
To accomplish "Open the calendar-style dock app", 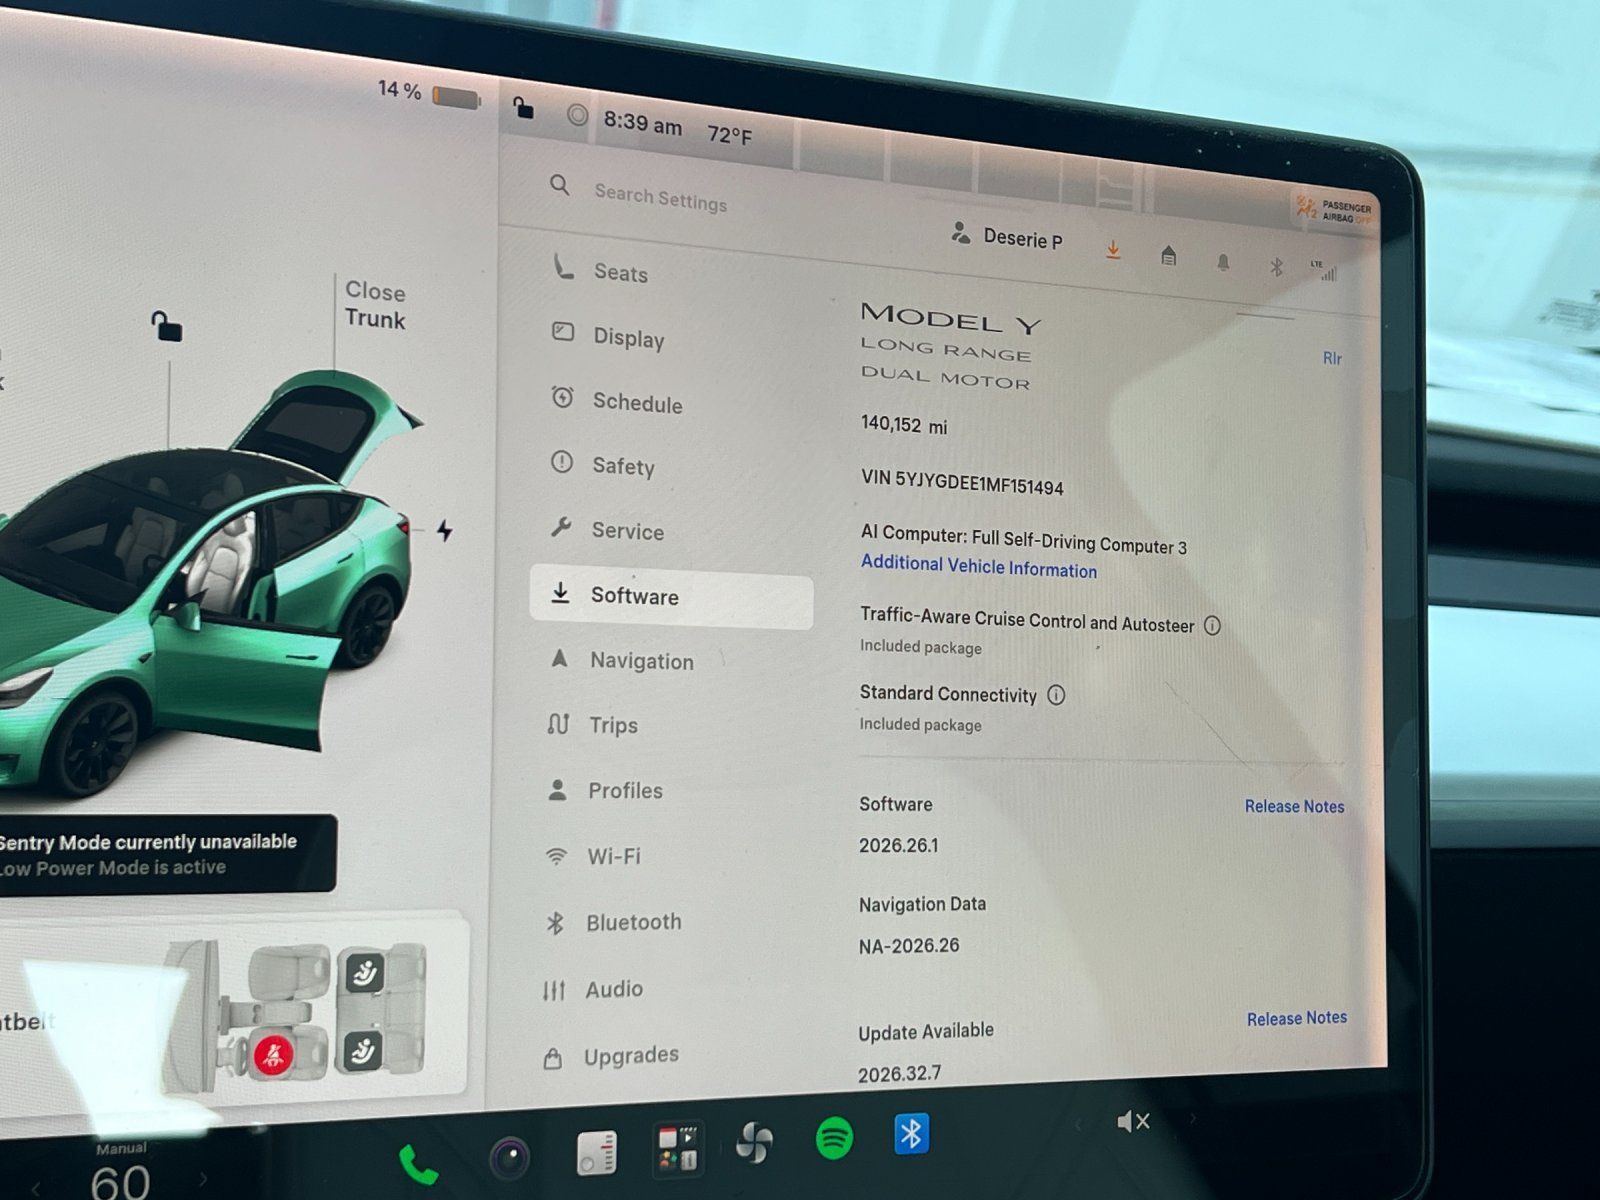I will pyautogui.click(x=597, y=1153).
